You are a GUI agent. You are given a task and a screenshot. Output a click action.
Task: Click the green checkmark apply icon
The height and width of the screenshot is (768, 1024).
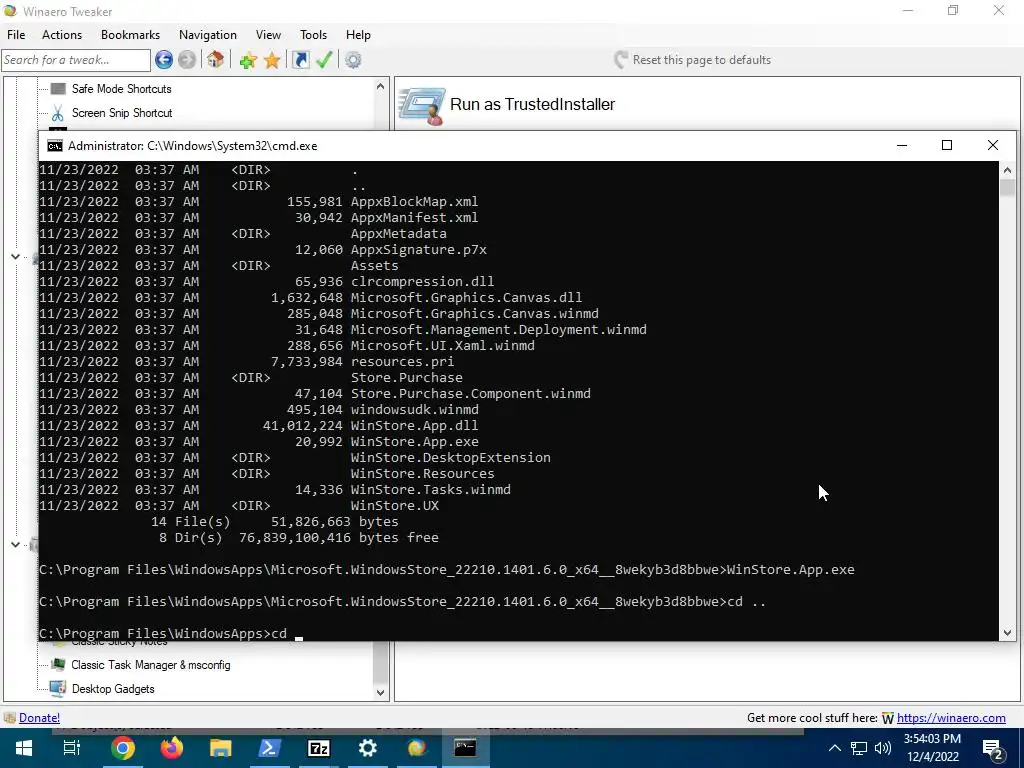point(324,60)
